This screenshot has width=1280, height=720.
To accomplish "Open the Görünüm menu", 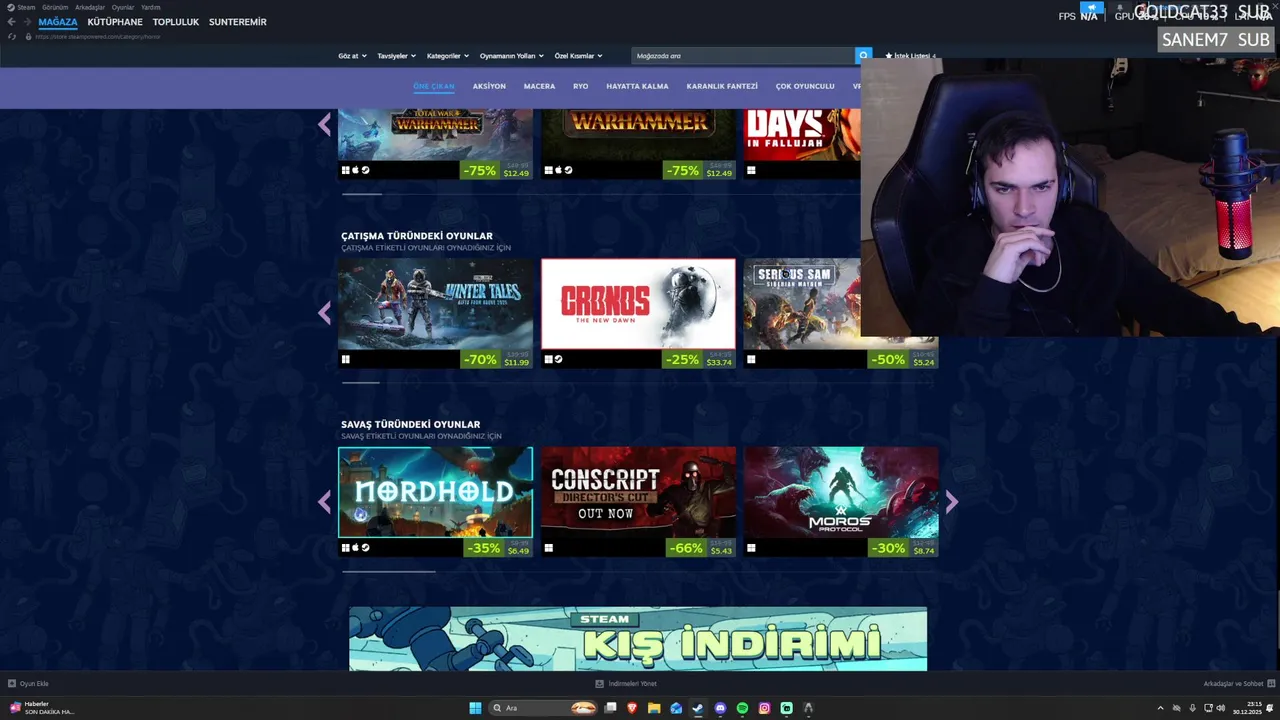I will [55, 7].
